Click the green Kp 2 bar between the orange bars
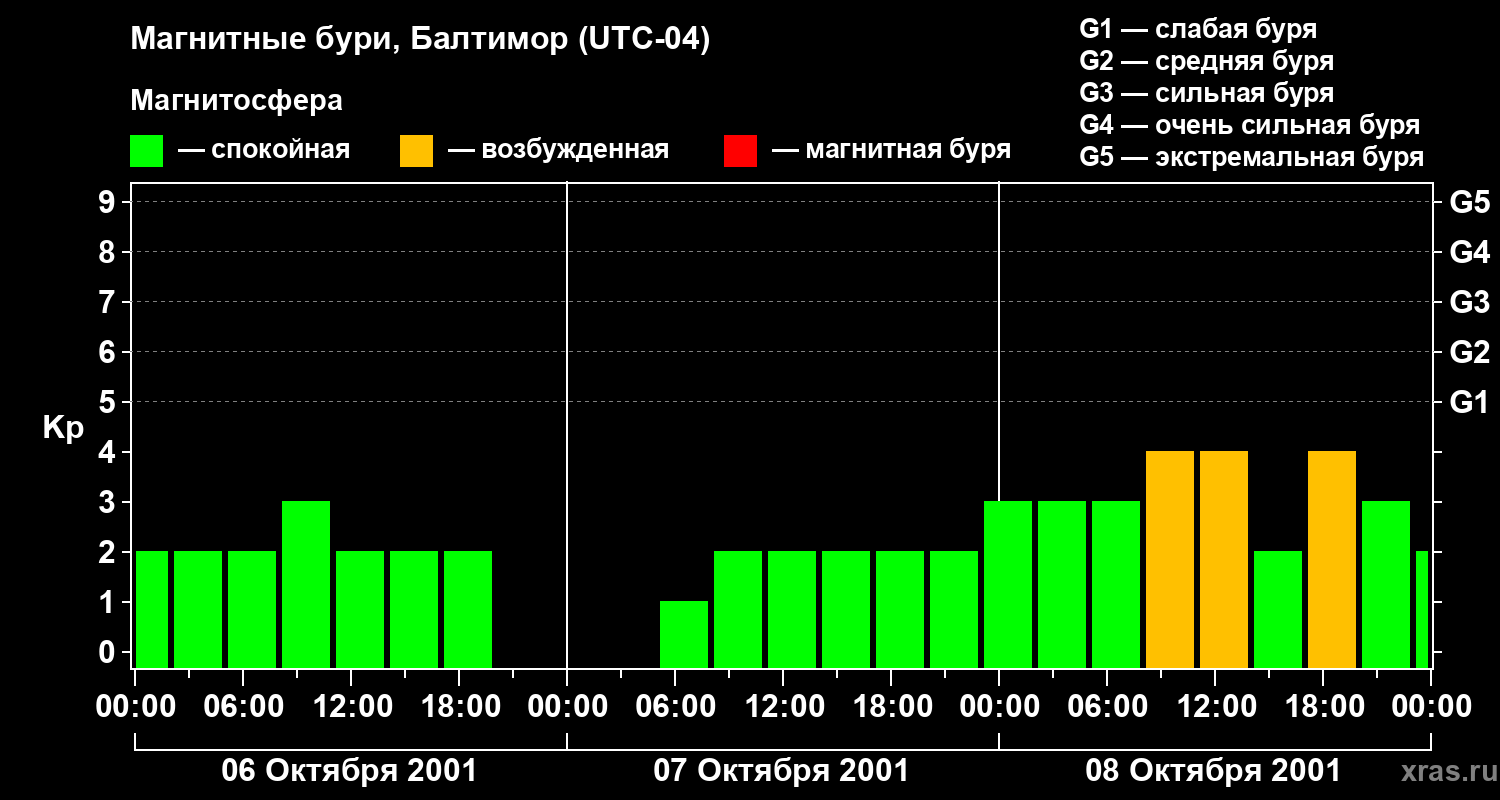 click(1278, 610)
